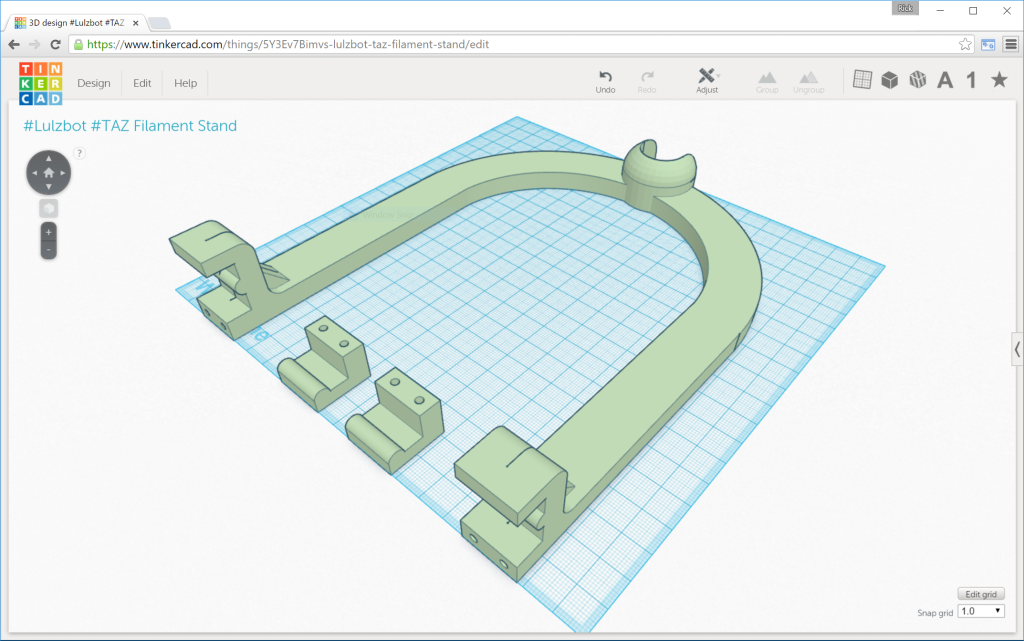
Task: Open the Snap grid dropdown
Action: [981, 612]
